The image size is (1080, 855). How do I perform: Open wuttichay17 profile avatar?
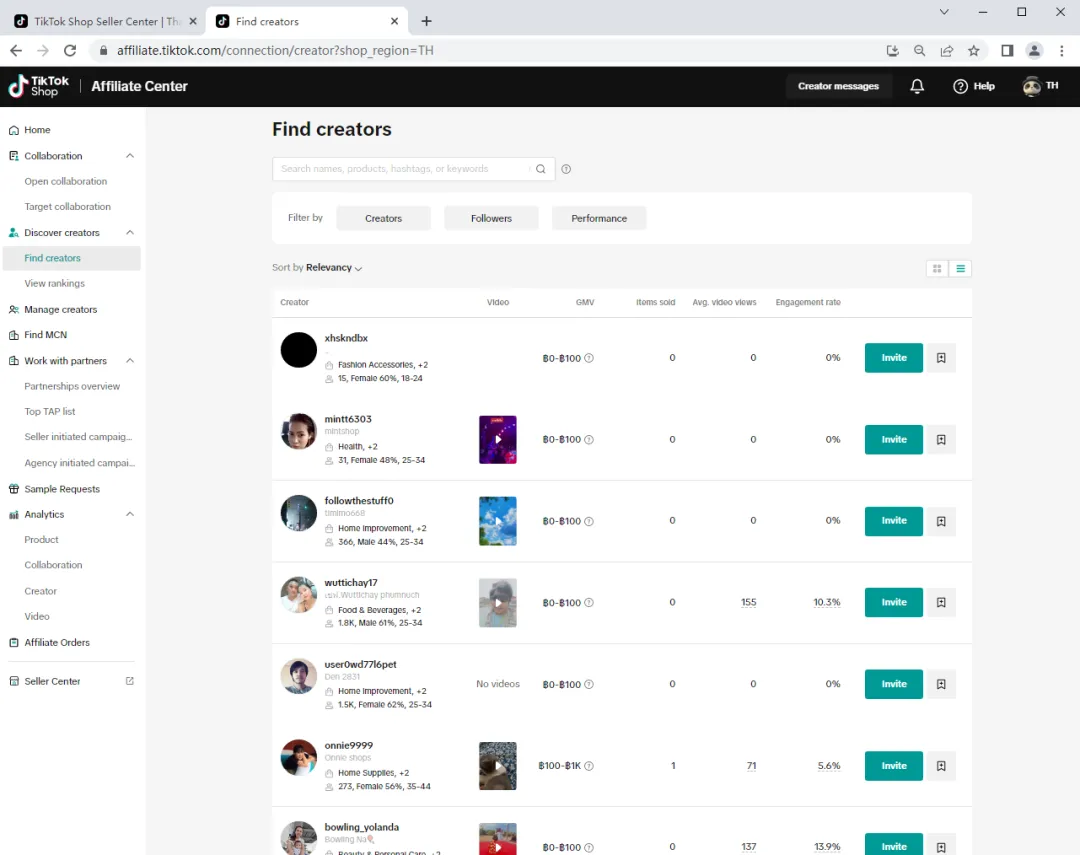(x=298, y=595)
